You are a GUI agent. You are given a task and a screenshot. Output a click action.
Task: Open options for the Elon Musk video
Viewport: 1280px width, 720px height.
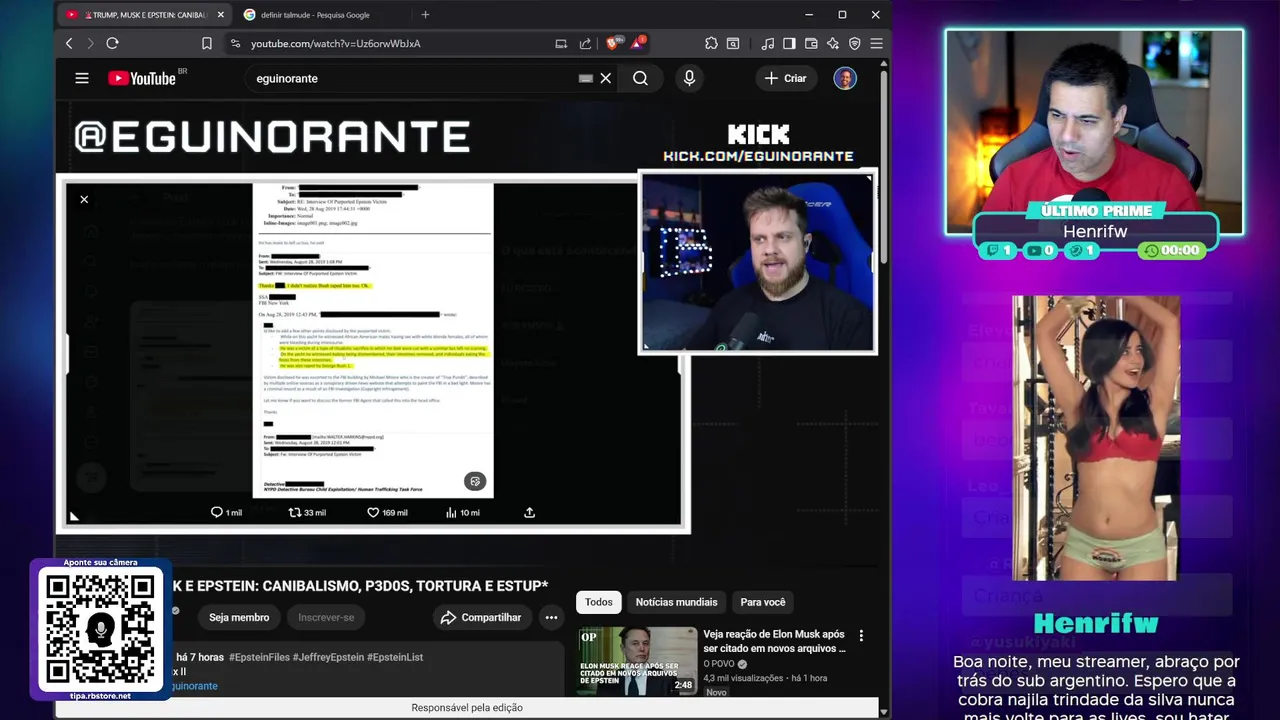click(x=861, y=635)
